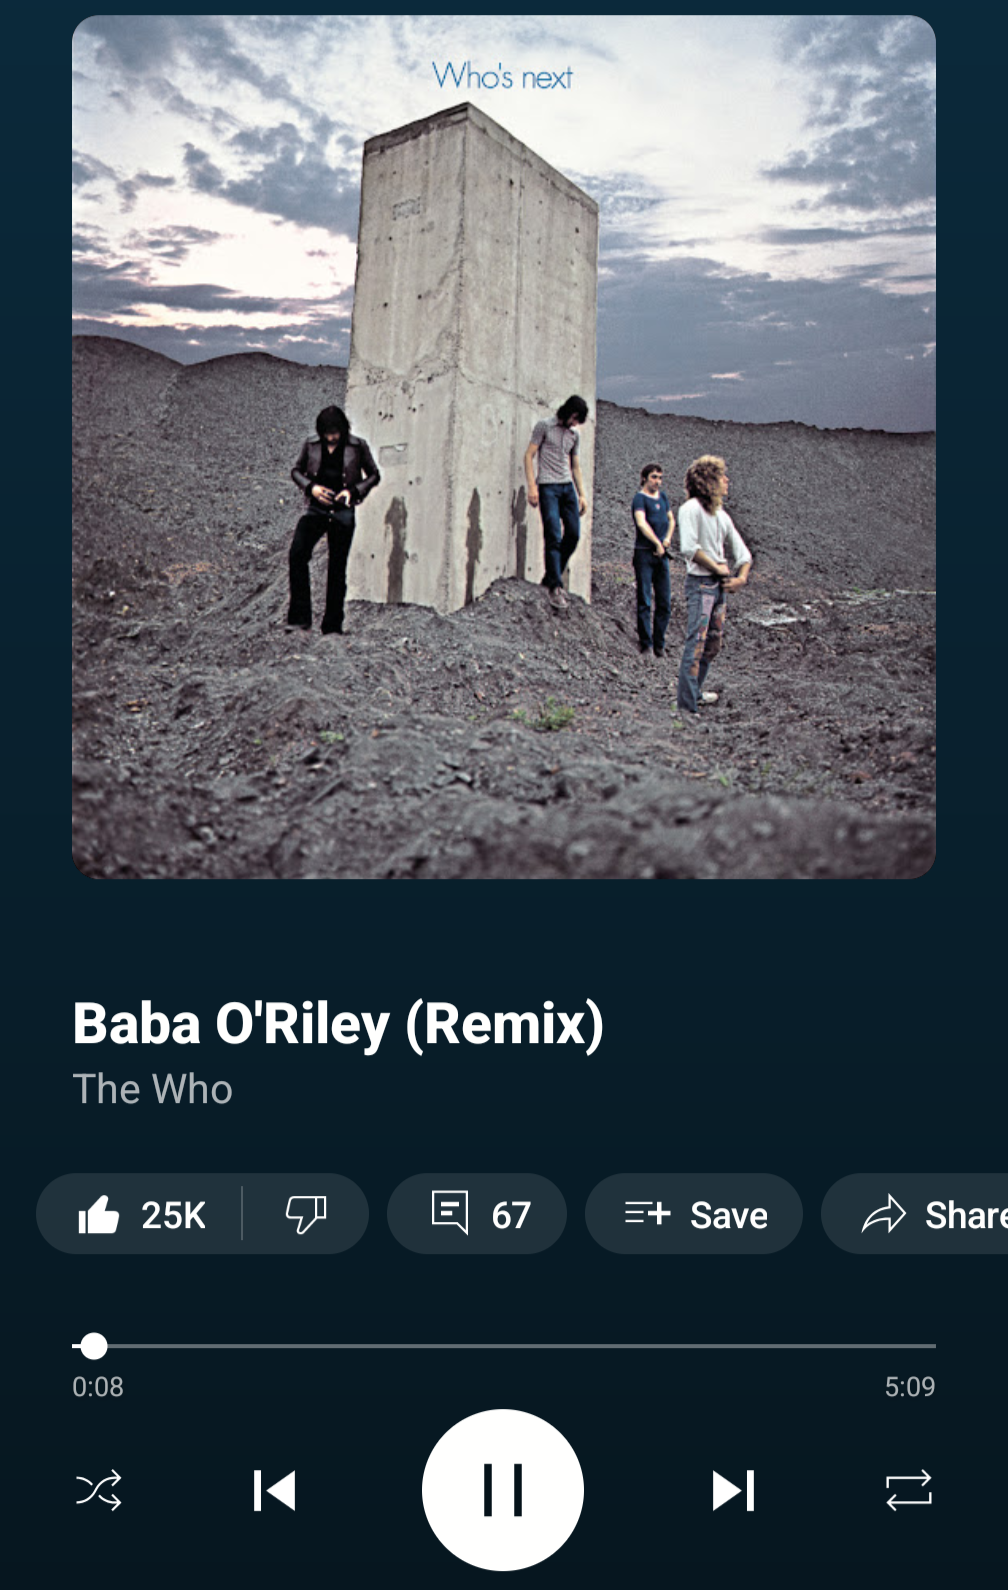1008x1590 pixels.
Task: Toggle shuffle playback
Action: click(99, 1490)
